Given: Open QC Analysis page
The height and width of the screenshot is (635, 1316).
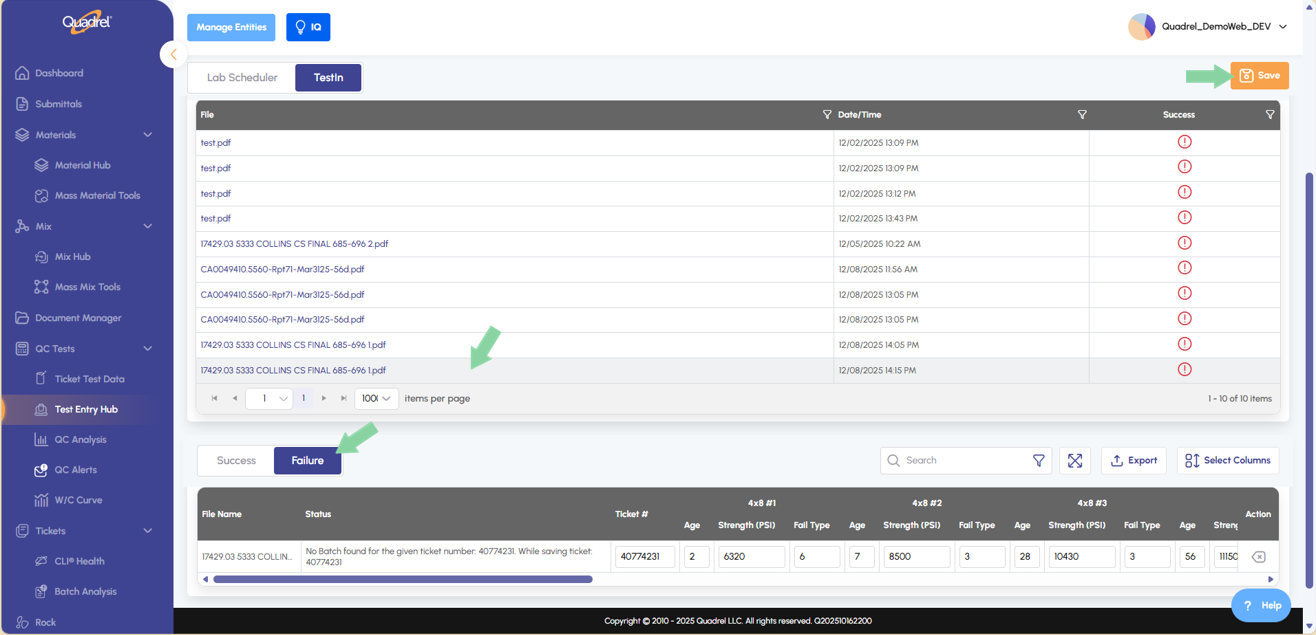Looking at the screenshot, I should pyautogui.click(x=80, y=440).
